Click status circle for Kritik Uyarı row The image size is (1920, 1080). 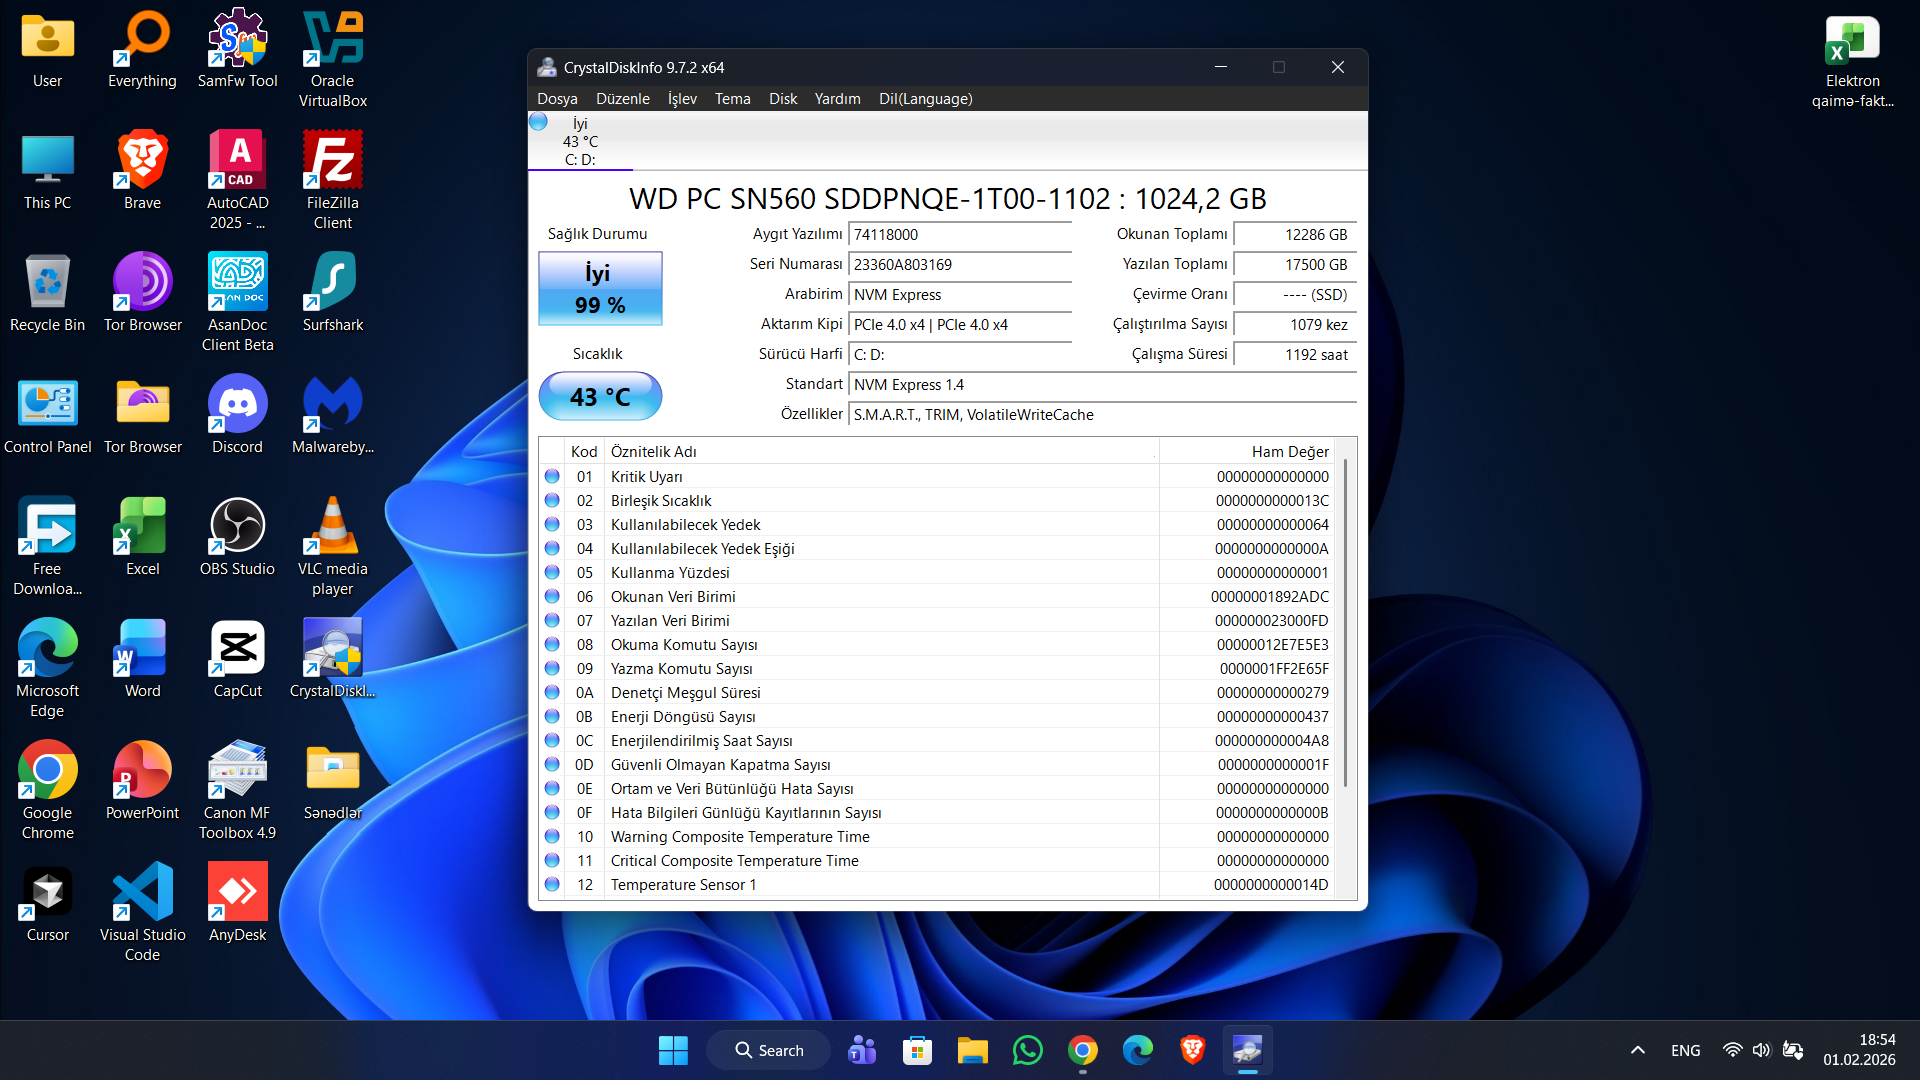point(552,477)
